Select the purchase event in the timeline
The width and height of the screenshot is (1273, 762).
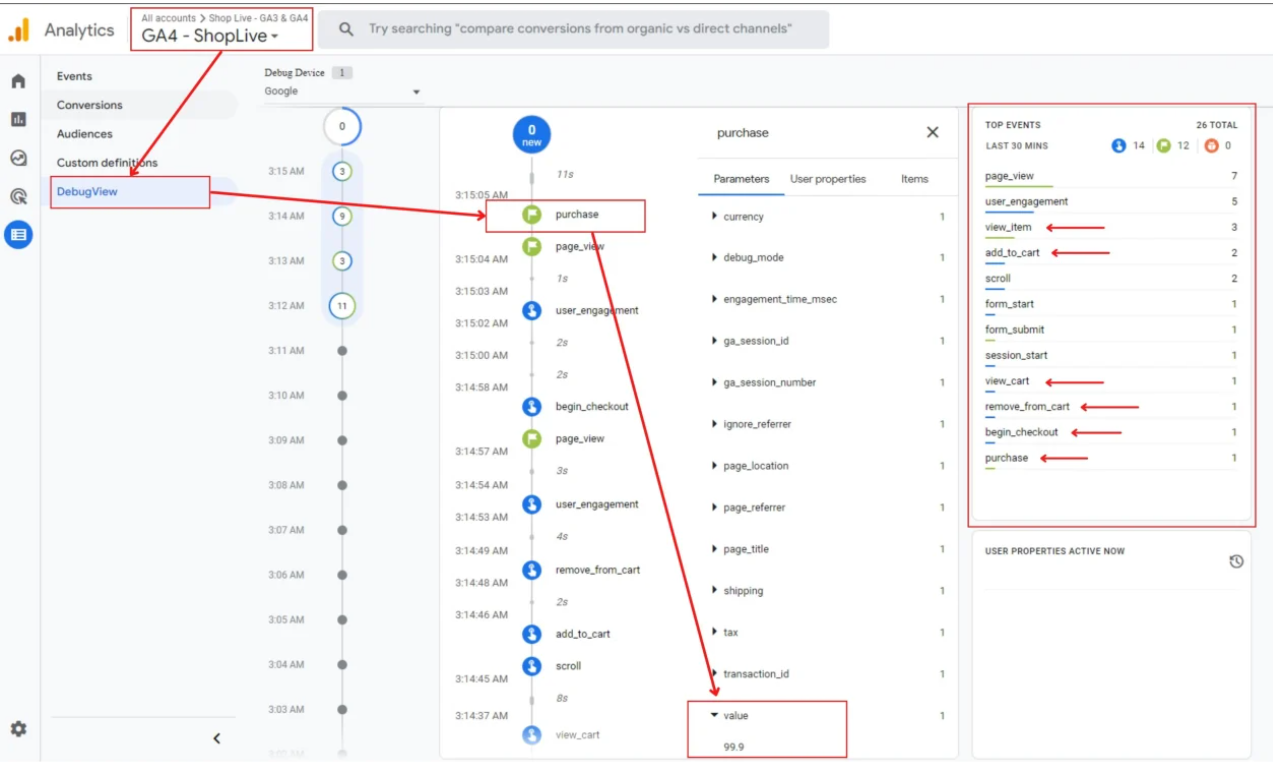[x=576, y=214]
